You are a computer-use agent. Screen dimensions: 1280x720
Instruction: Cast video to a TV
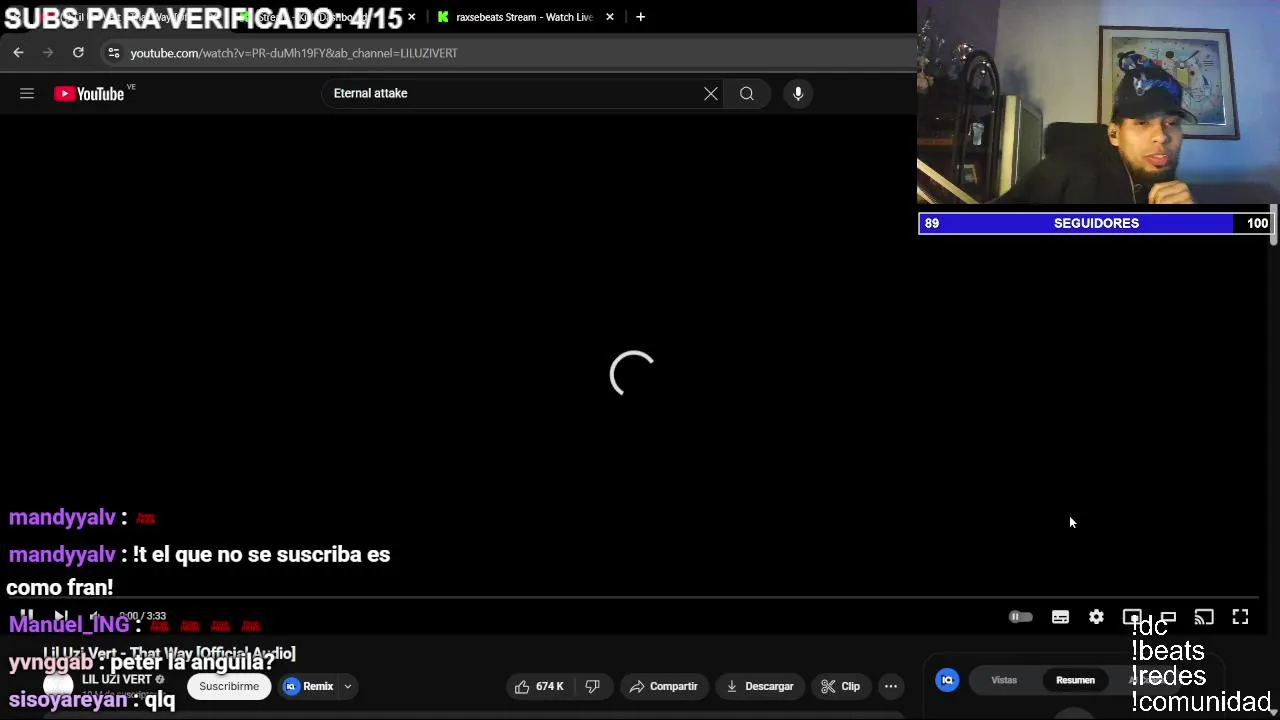click(1204, 617)
